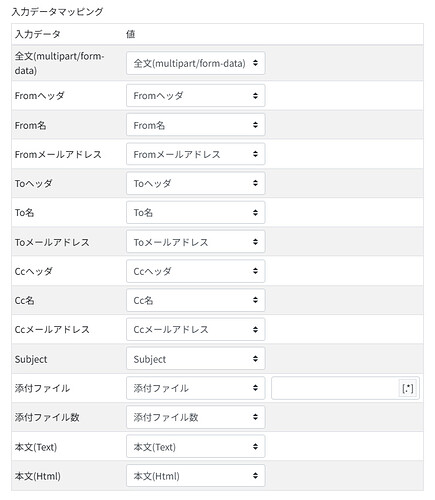Image resolution: width=435 pixels, height=500 pixels.
Task: Expand the 本文(Html) select box
Action: (196, 476)
